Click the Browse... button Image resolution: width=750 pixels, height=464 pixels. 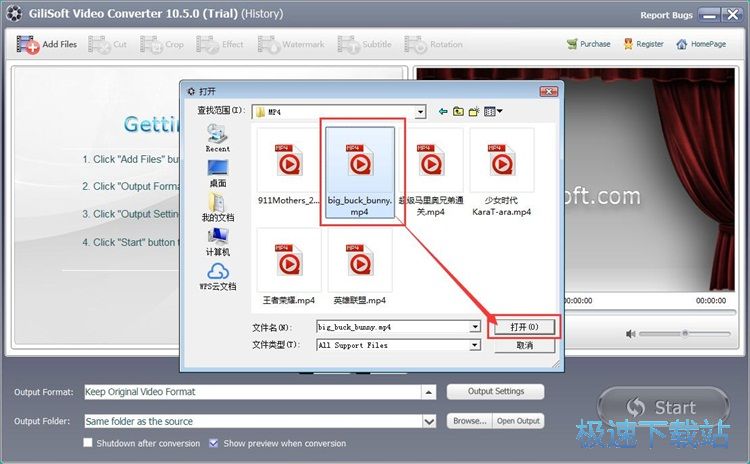tap(470, 421)
